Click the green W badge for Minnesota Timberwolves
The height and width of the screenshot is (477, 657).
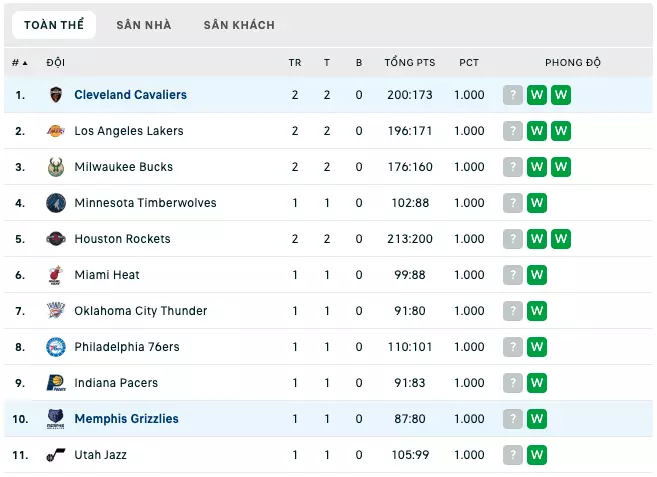[537, 203]
